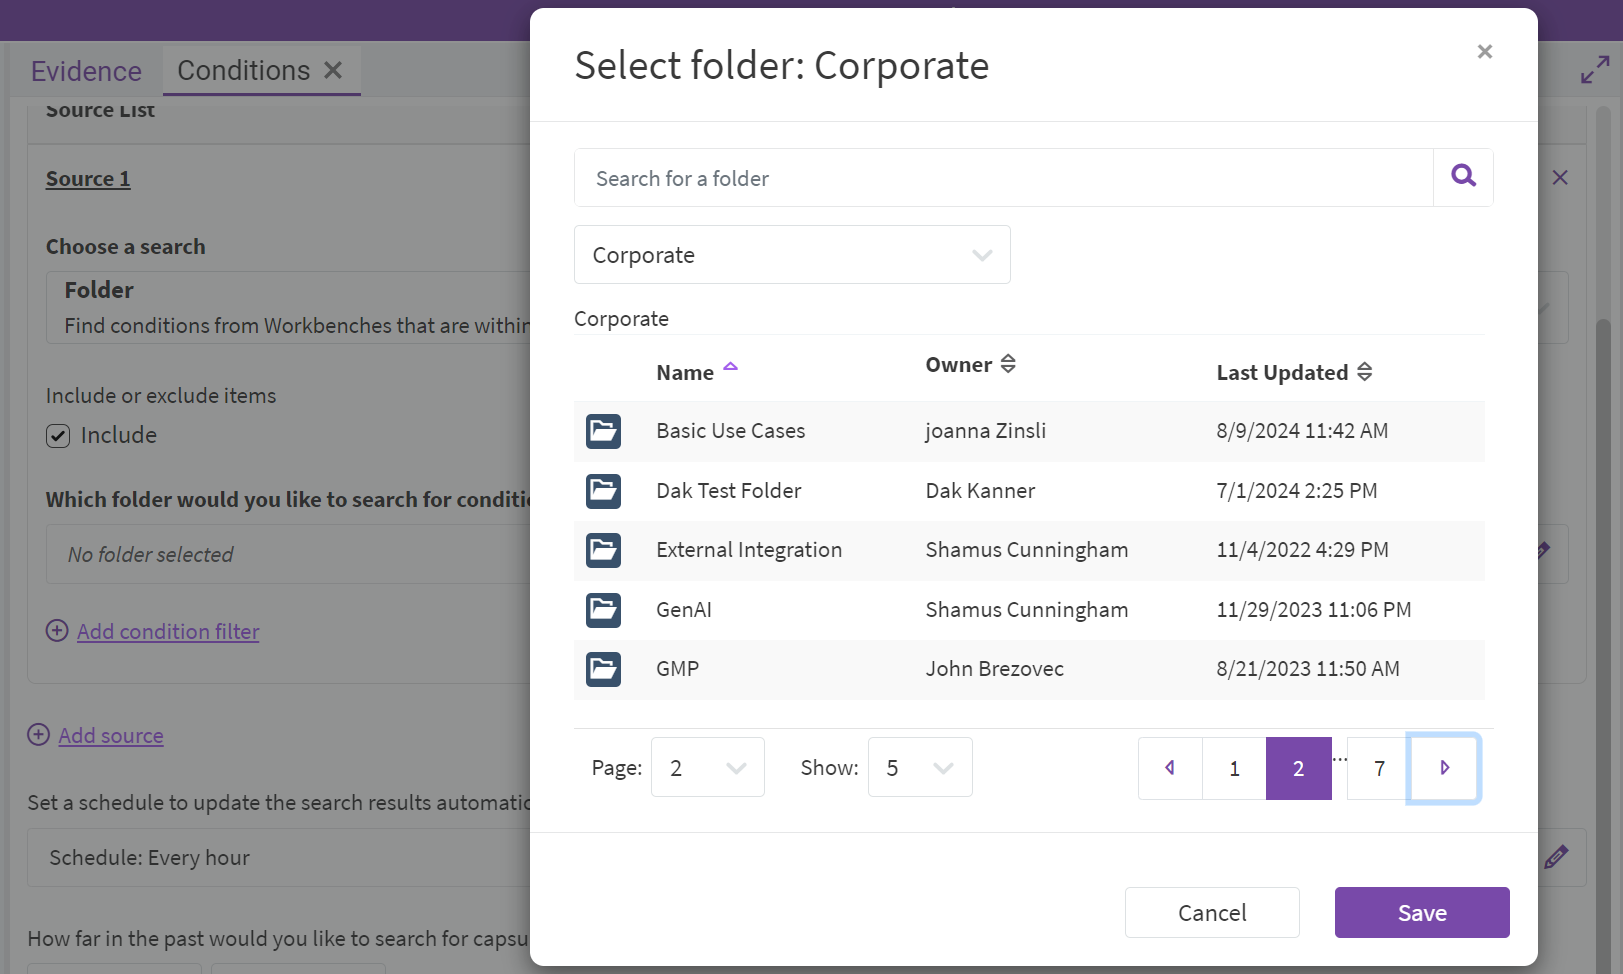This screenshot has width=1623, height=974.
Task: Click the GenAI folder icon
Action: (x=603, y=610)
